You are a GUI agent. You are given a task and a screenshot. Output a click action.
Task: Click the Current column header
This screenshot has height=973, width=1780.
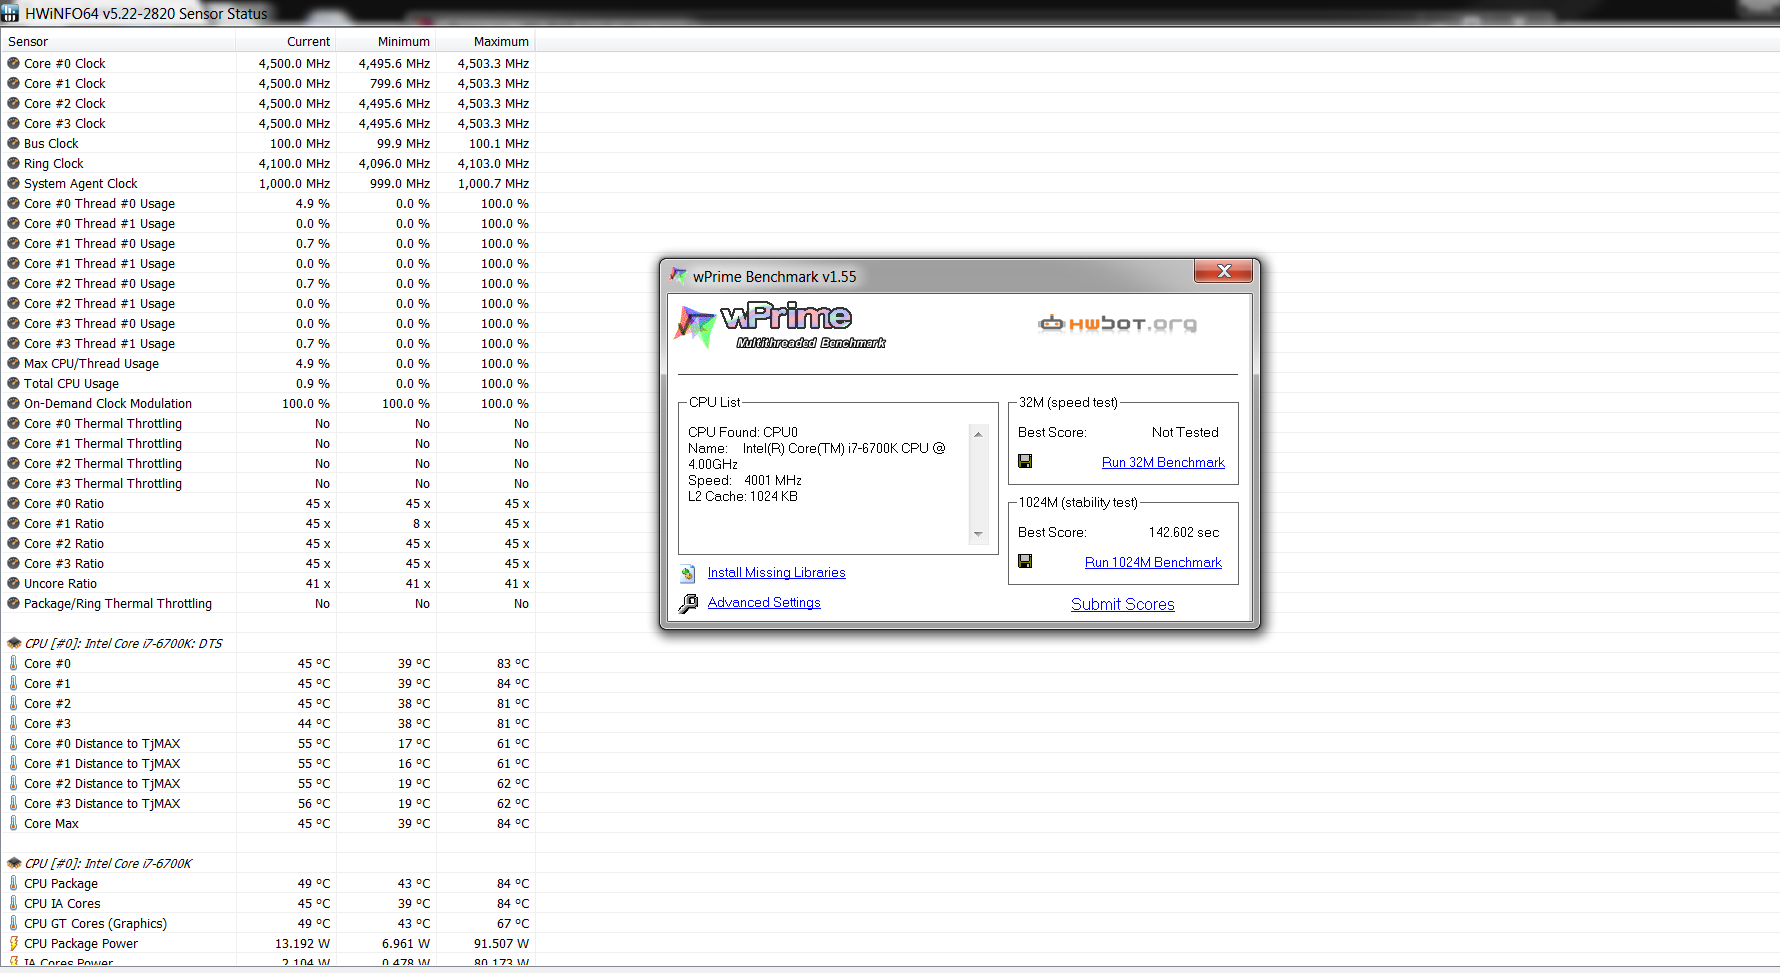[x=286, y=41]
